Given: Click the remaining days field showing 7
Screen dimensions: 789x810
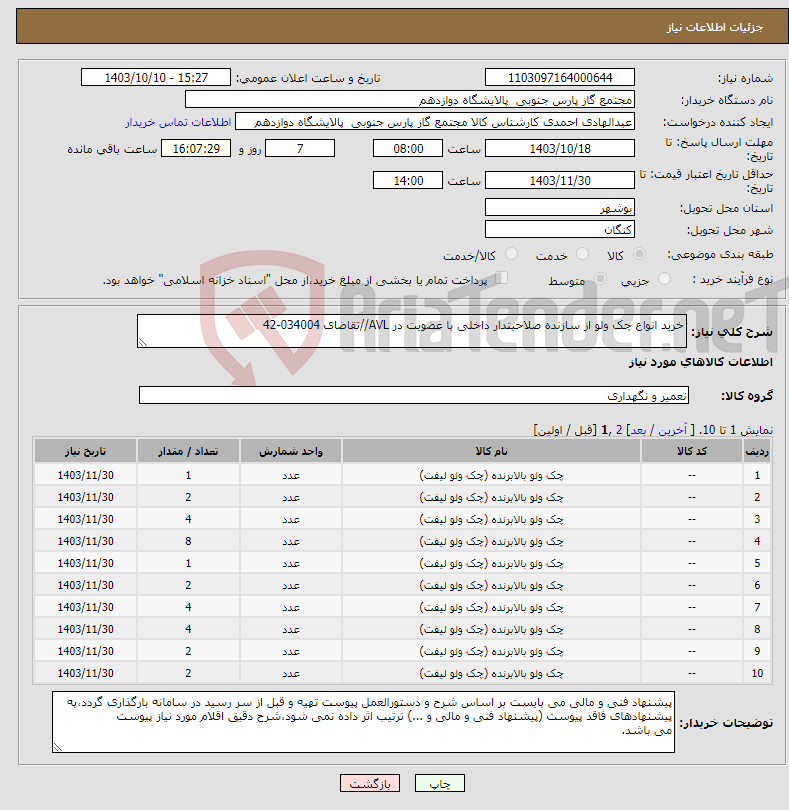Looking at the screenshot, I should pos(300,148).
